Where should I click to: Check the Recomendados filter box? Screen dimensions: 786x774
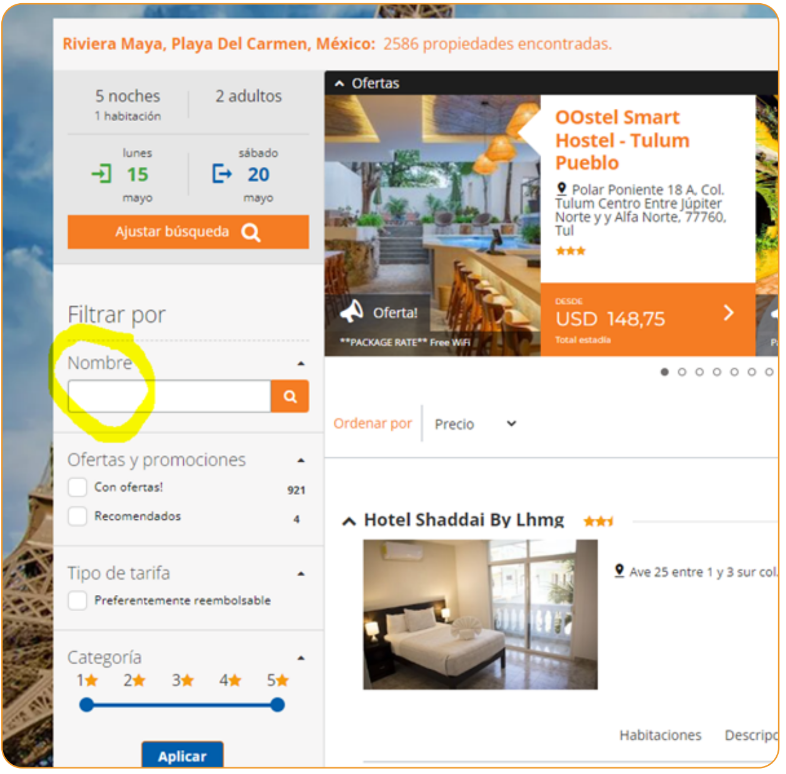[77, 517]
